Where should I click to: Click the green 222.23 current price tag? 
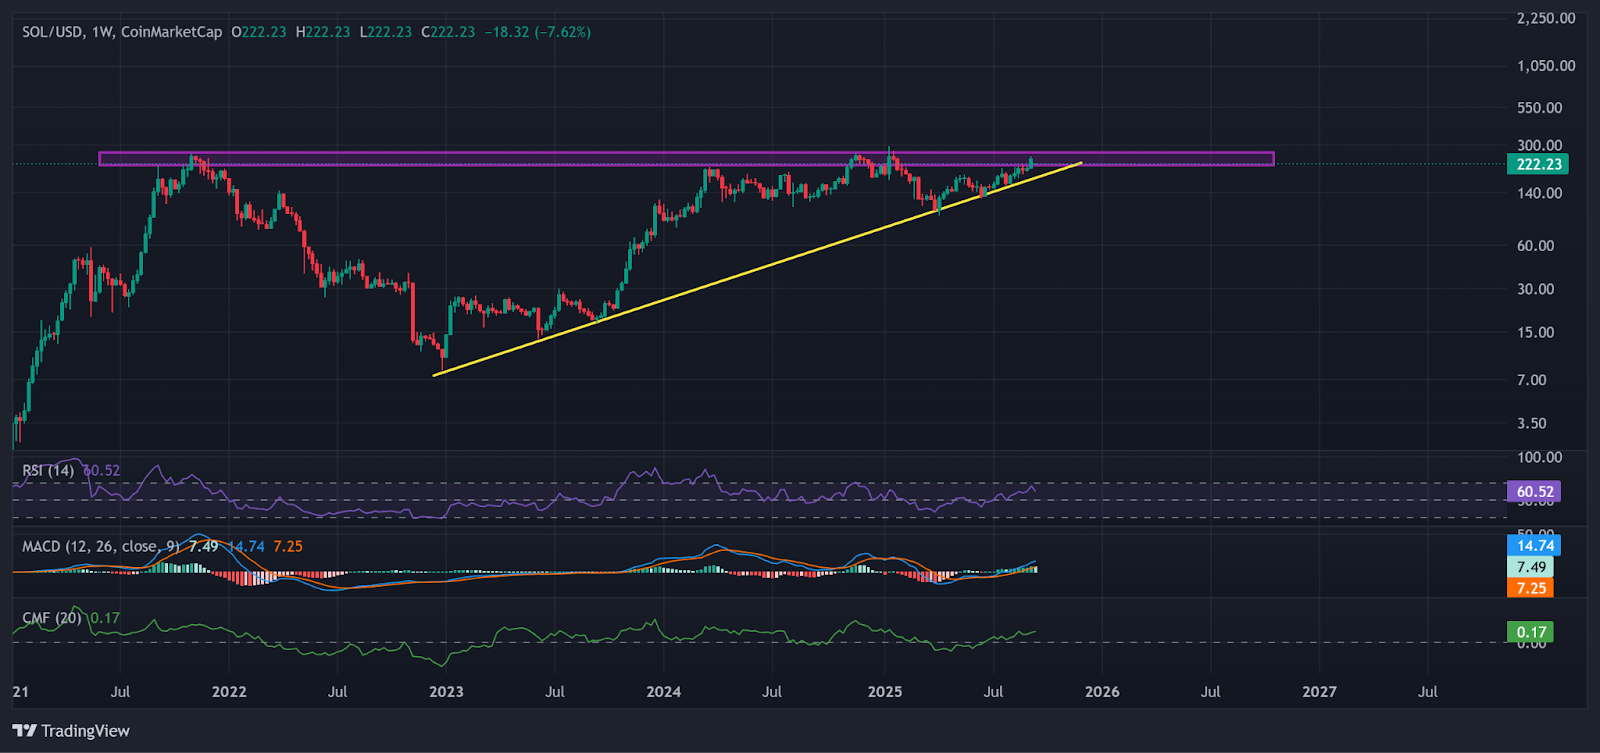pos(1538,165)
